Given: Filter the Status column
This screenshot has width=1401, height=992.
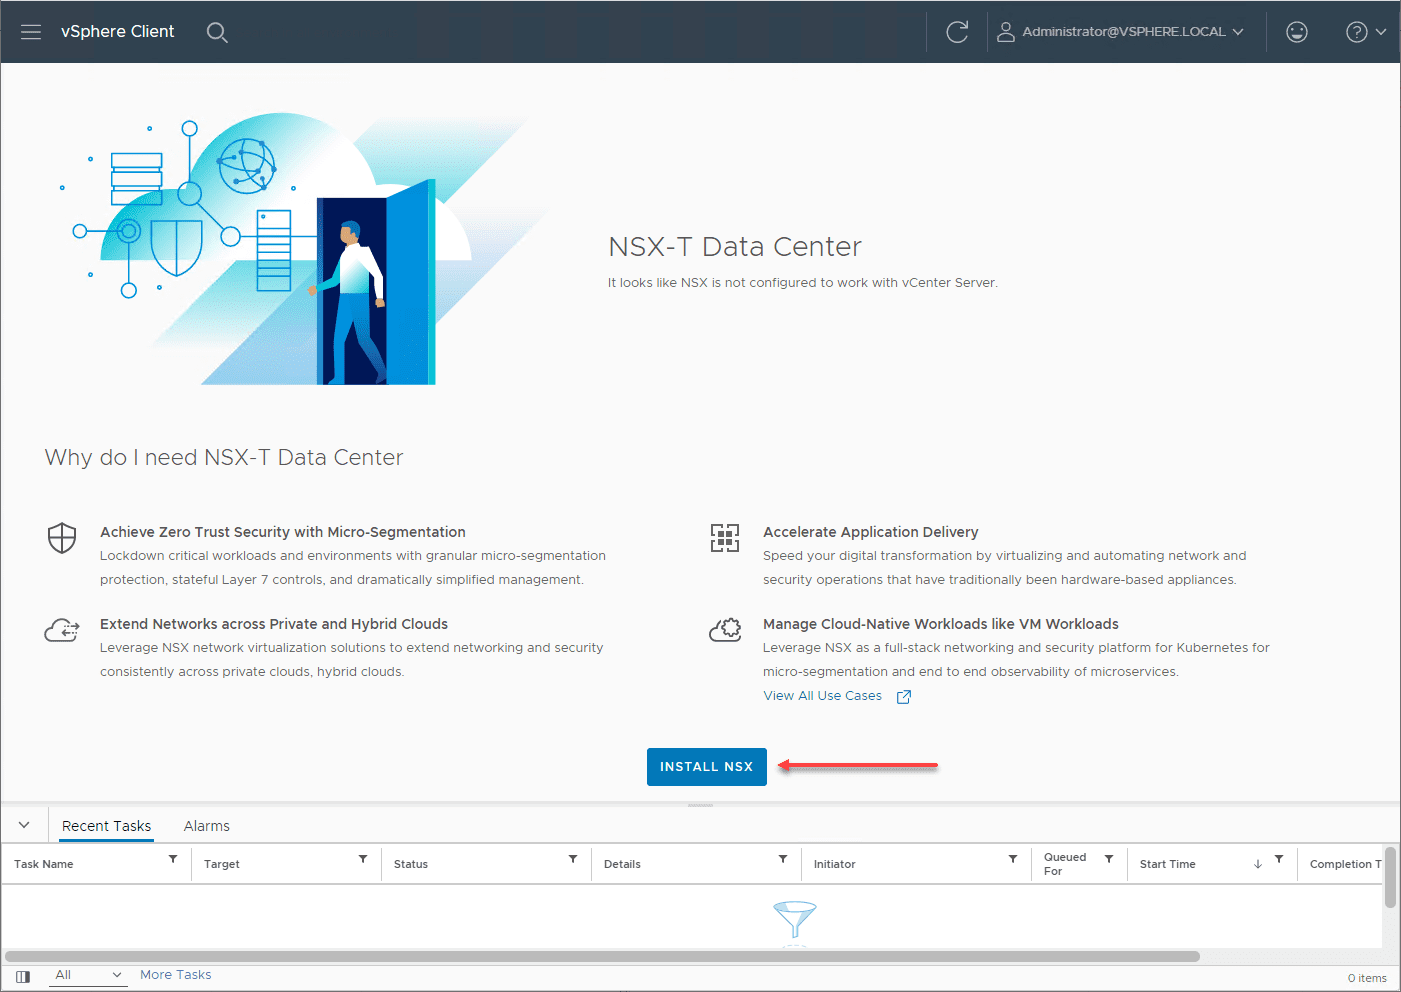Looking at the screenshot, I should click(573, 859).
